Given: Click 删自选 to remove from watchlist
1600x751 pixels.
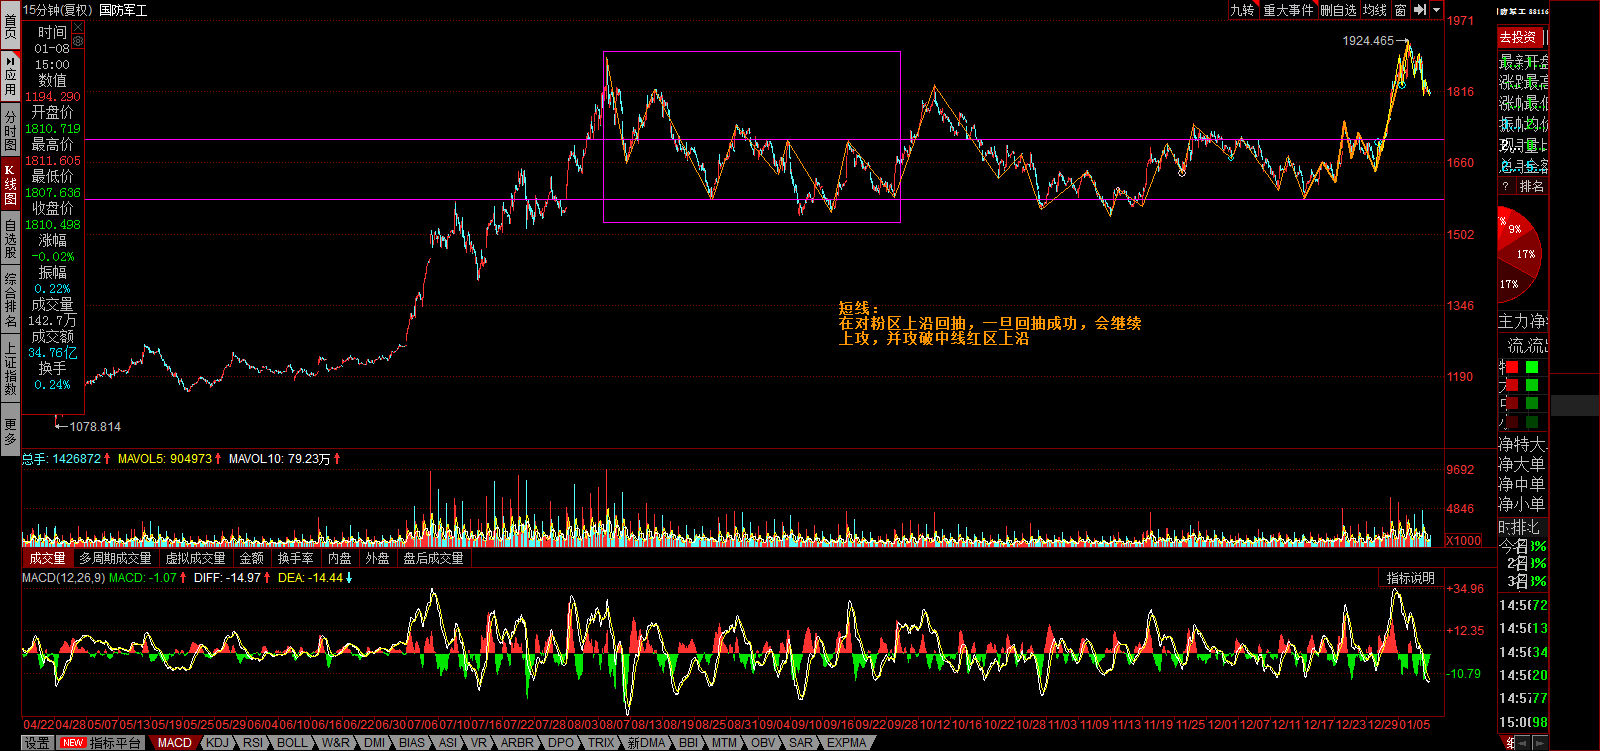Looking at the screenshot, I should pos(1338,9).
